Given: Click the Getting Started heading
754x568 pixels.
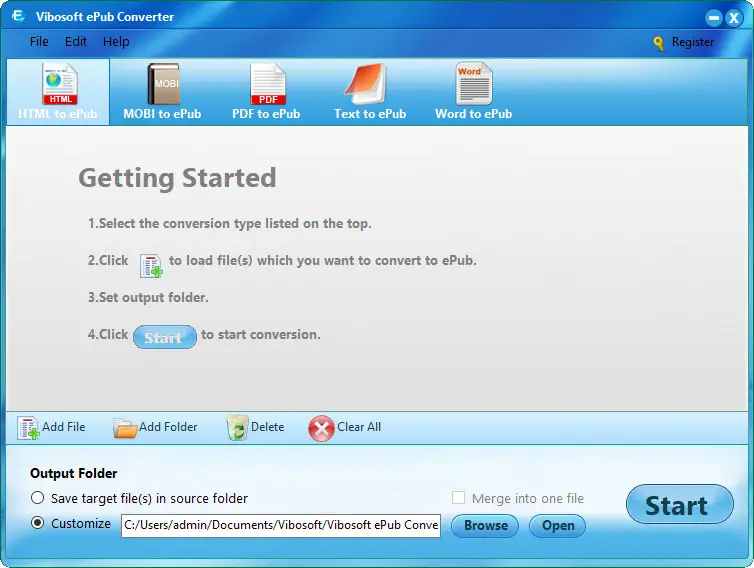Looking at the screenshot, I should 177,178.
